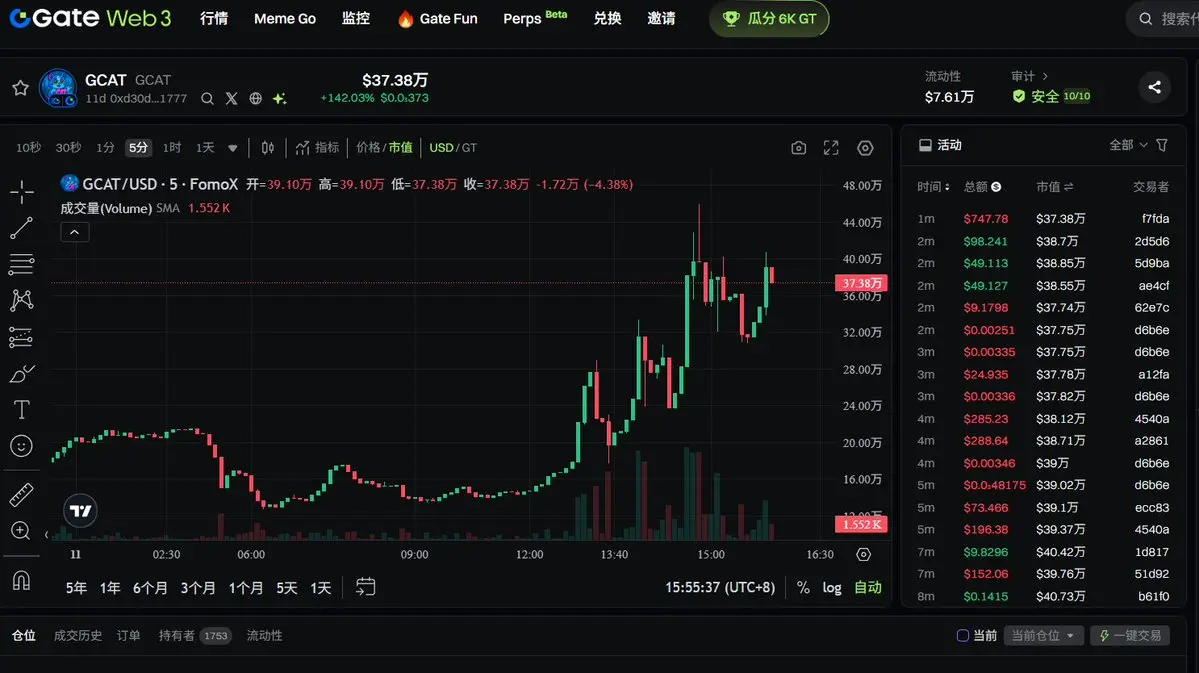
Task: Select the ruler measure tool
Action: point(21,495)
